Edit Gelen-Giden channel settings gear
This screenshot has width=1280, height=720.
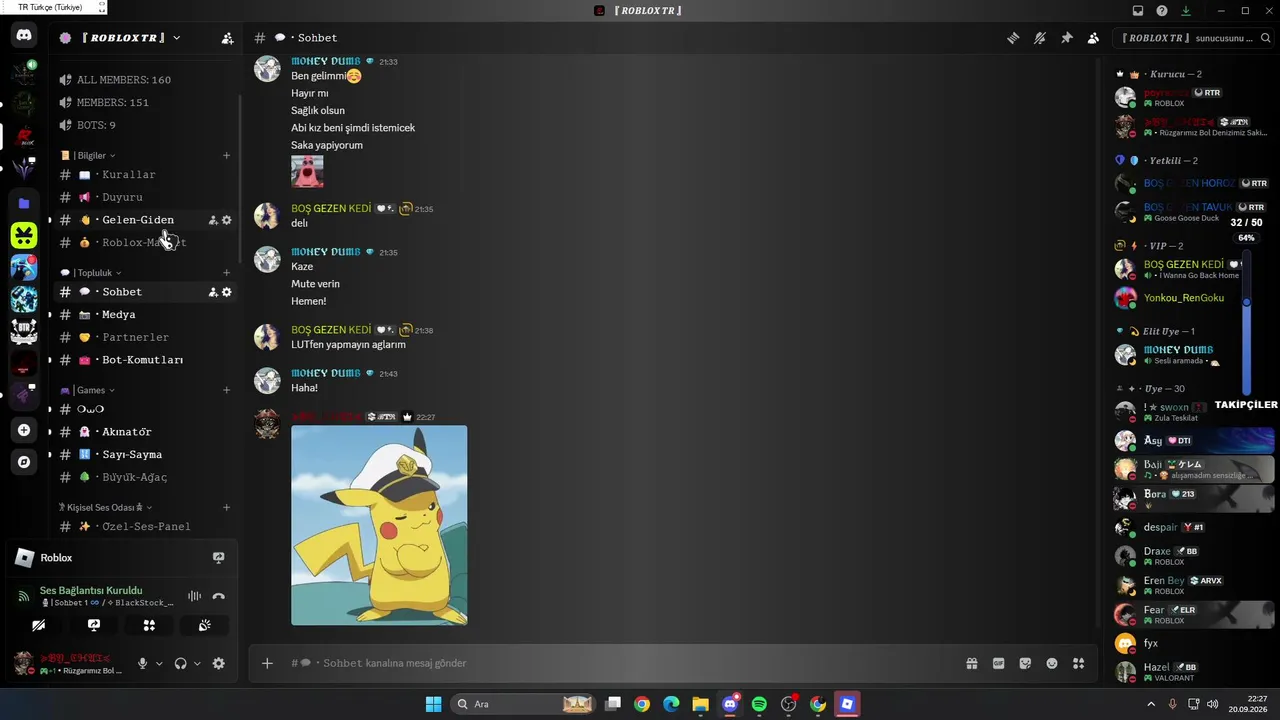coord(227,220)
